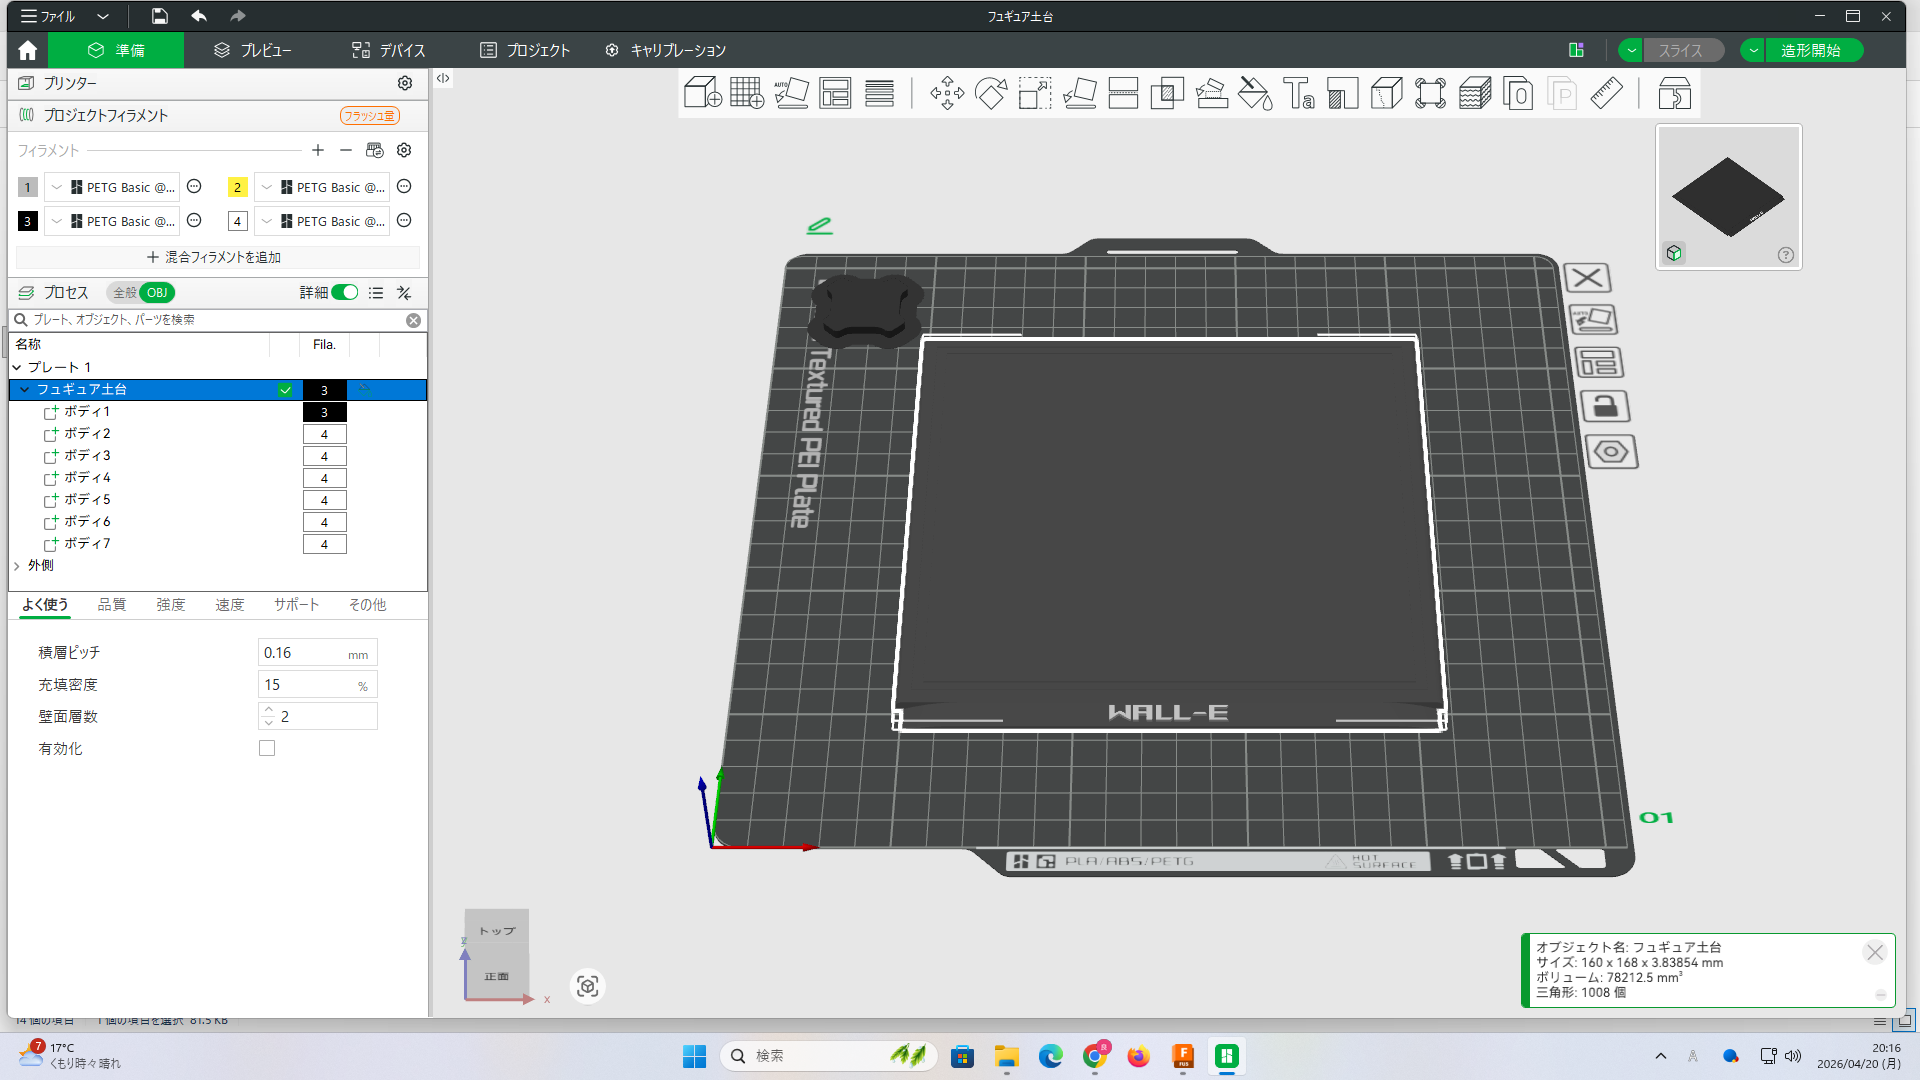
Task: Switch to the プレビュー tab
Action: (252, 50)
